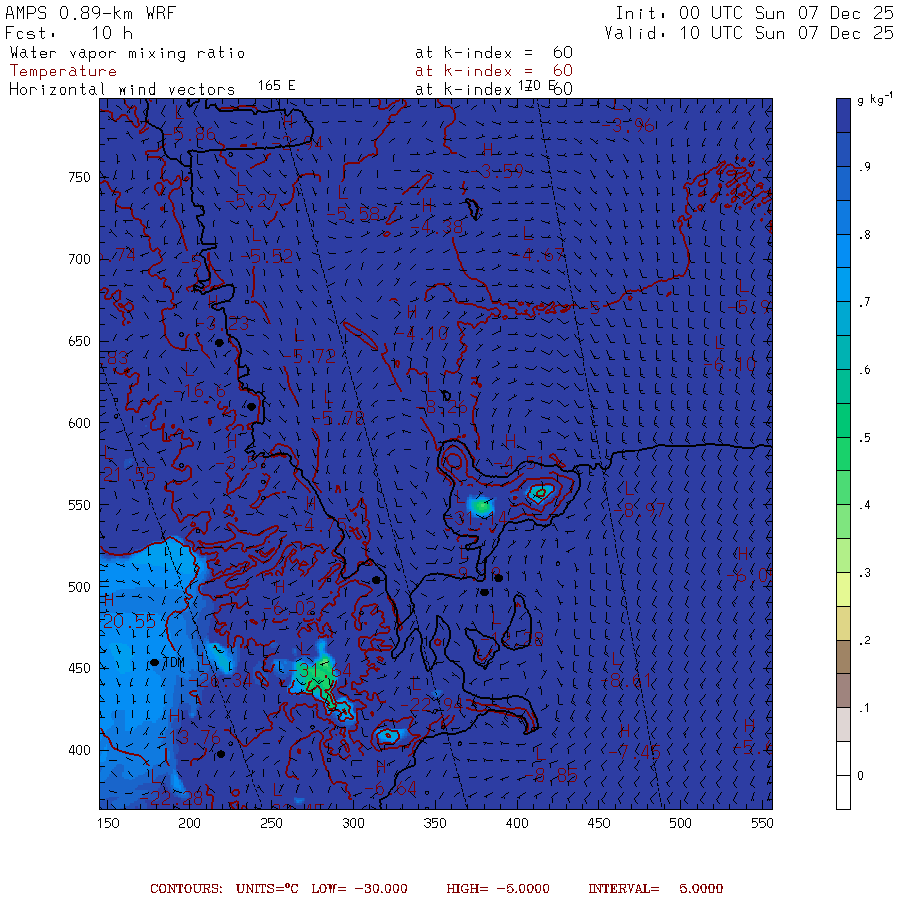Click the '.7' color bar tick label
The width and height of the screenshot is (900, 900).
pos(864,302)
